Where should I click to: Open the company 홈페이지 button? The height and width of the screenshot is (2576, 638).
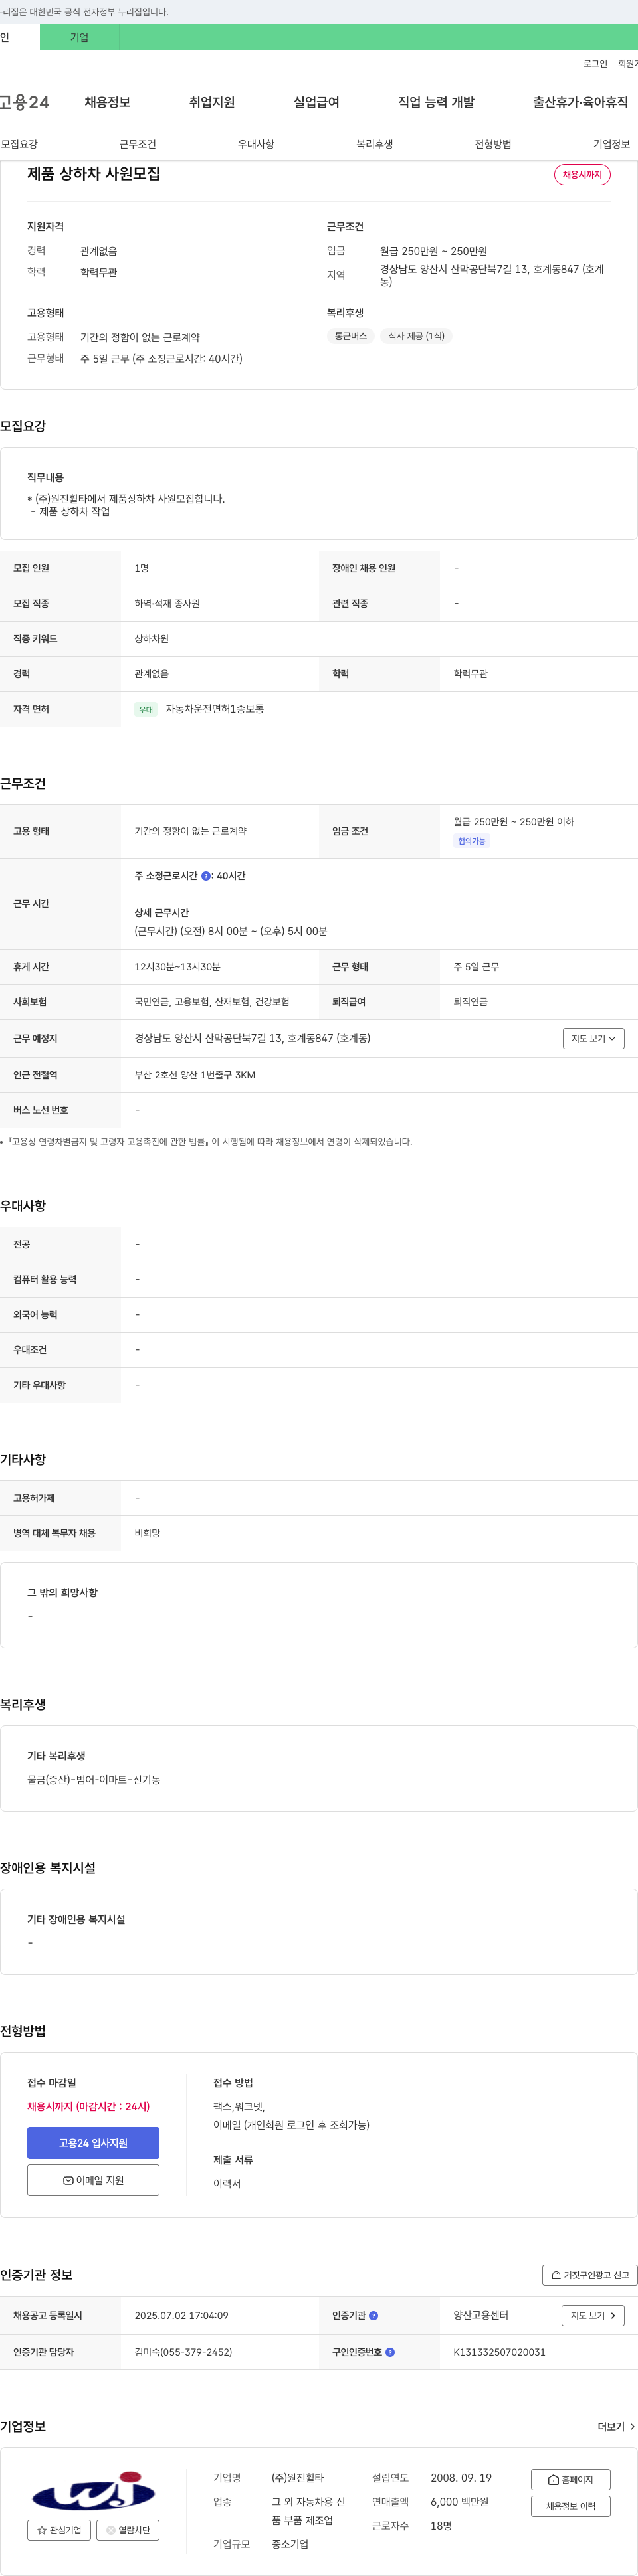tap(570, 2480)
